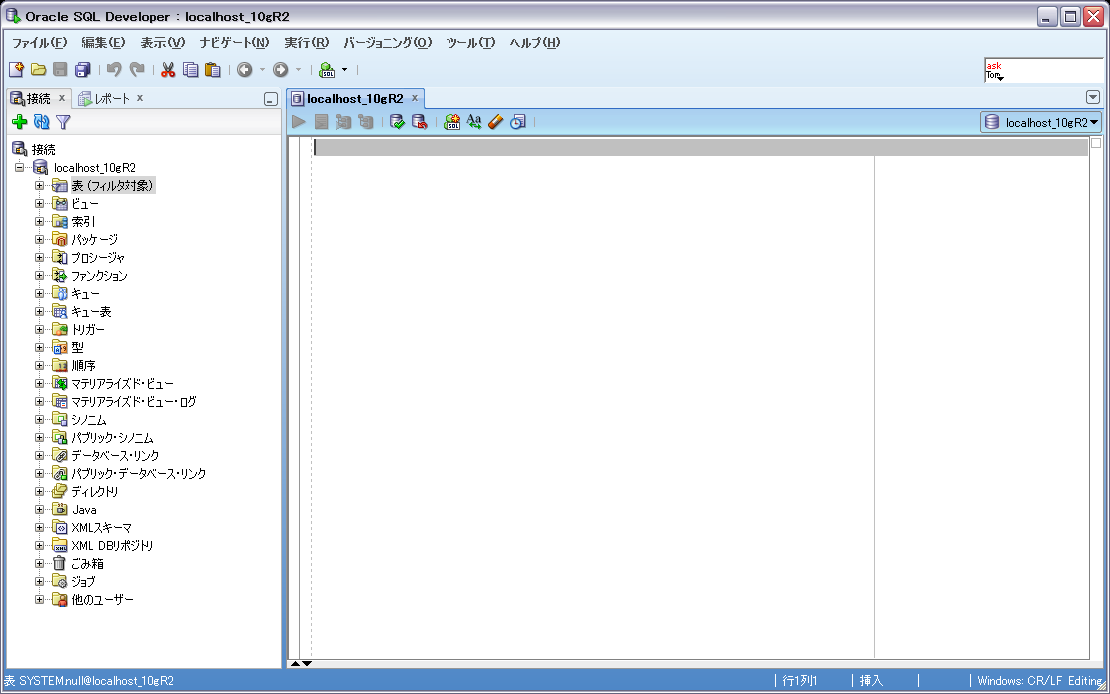Copy selection with Copy icon
1110x694 pixels.
190,69
